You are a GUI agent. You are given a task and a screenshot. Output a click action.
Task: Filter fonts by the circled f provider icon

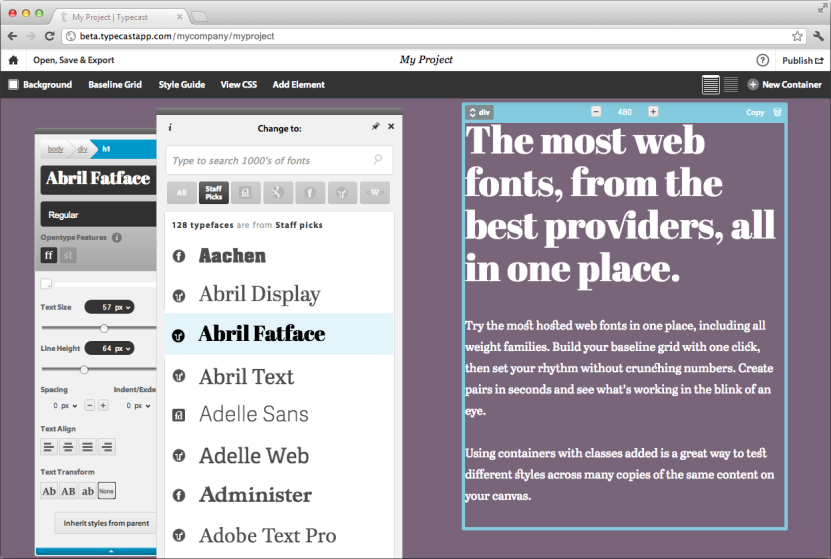click(310, 193)
